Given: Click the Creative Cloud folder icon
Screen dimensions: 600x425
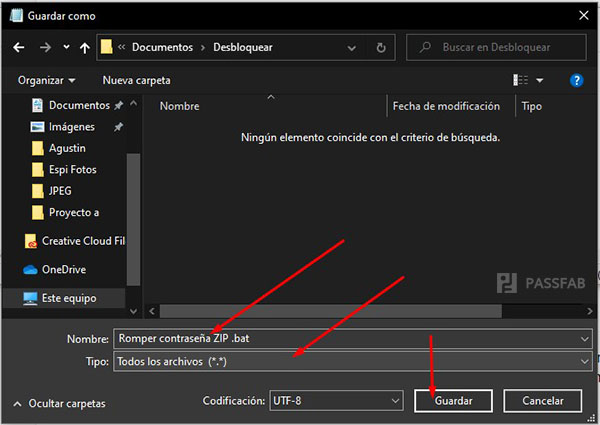Looking at the screenshot, I should pyautogui.click(x=31, y=241).
